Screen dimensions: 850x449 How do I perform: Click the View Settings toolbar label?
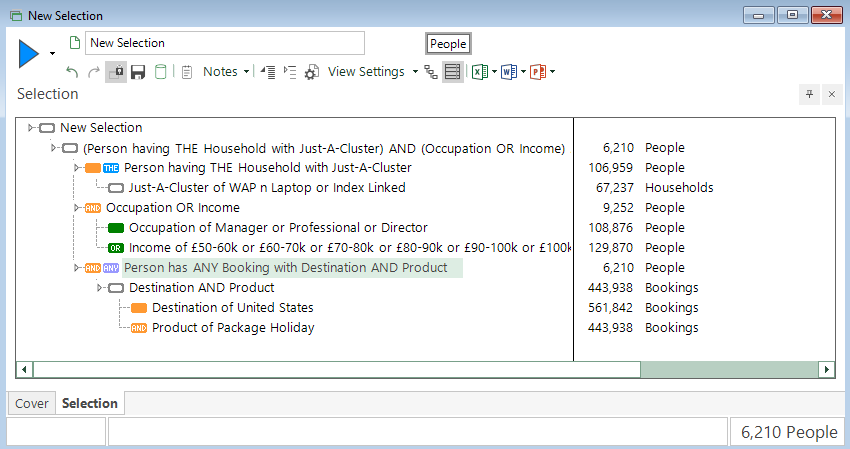366,72
